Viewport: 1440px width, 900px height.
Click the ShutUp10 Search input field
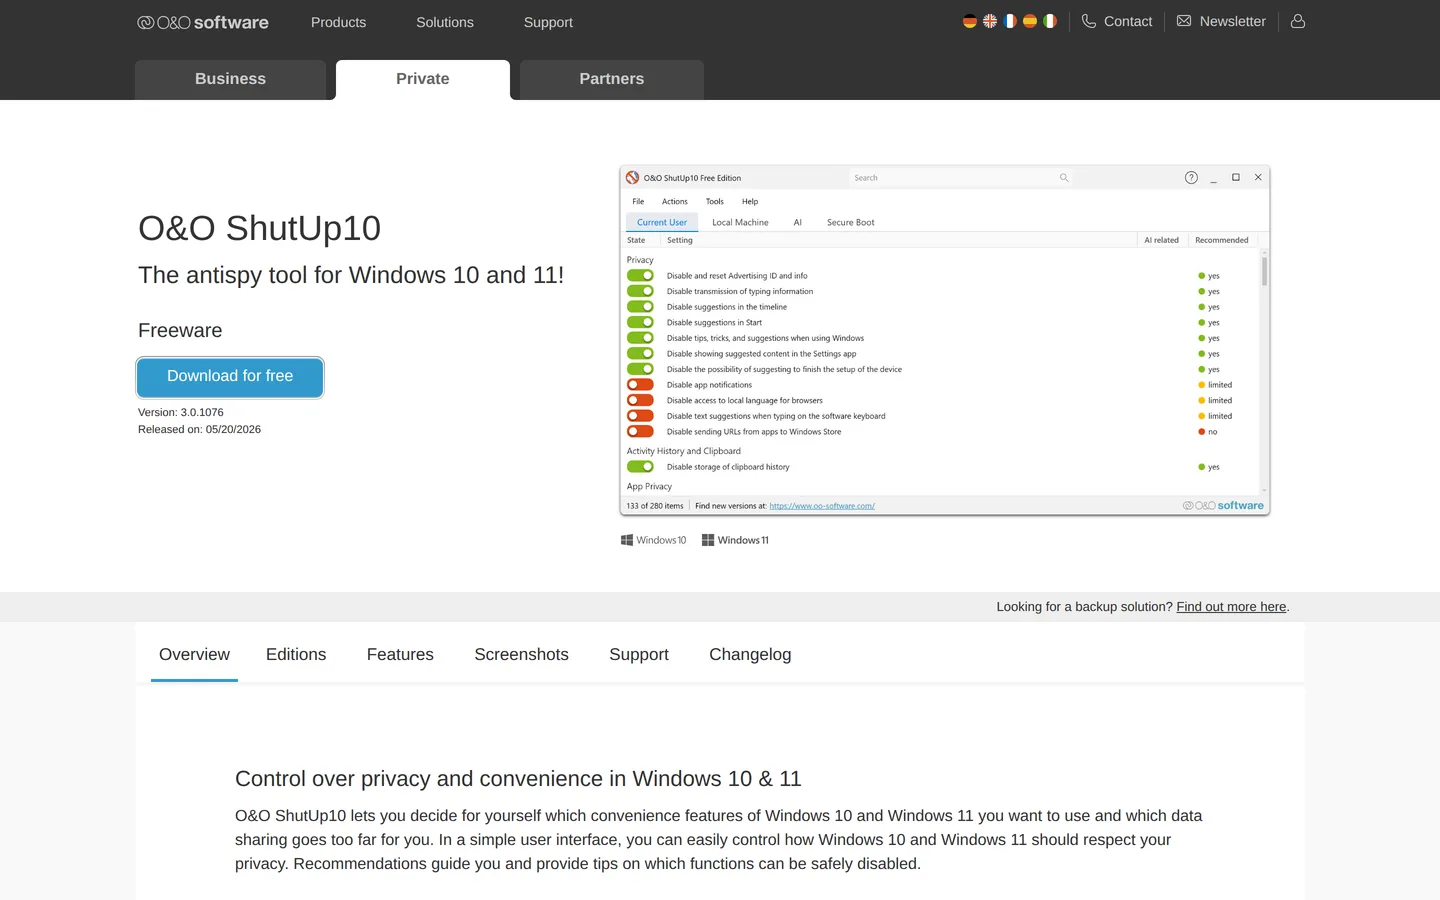coord(960,178)
